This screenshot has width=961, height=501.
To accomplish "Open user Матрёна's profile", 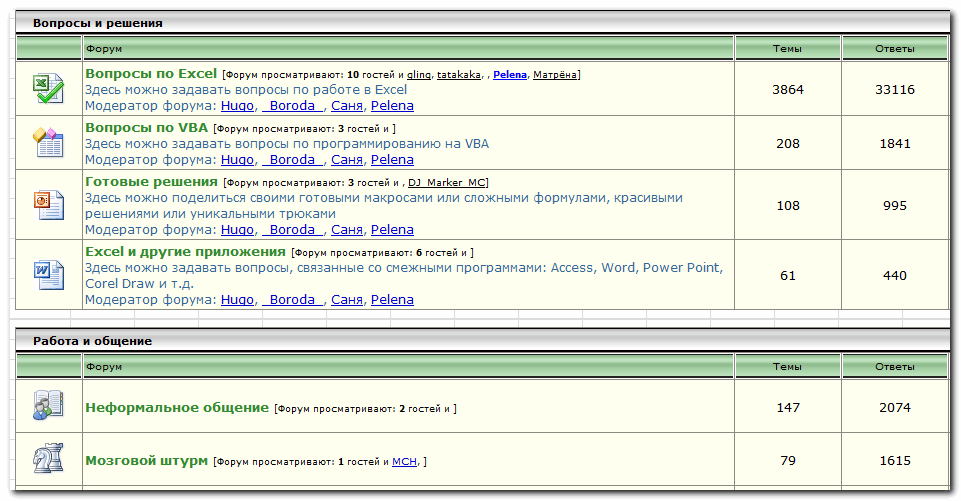I will 555,75.
